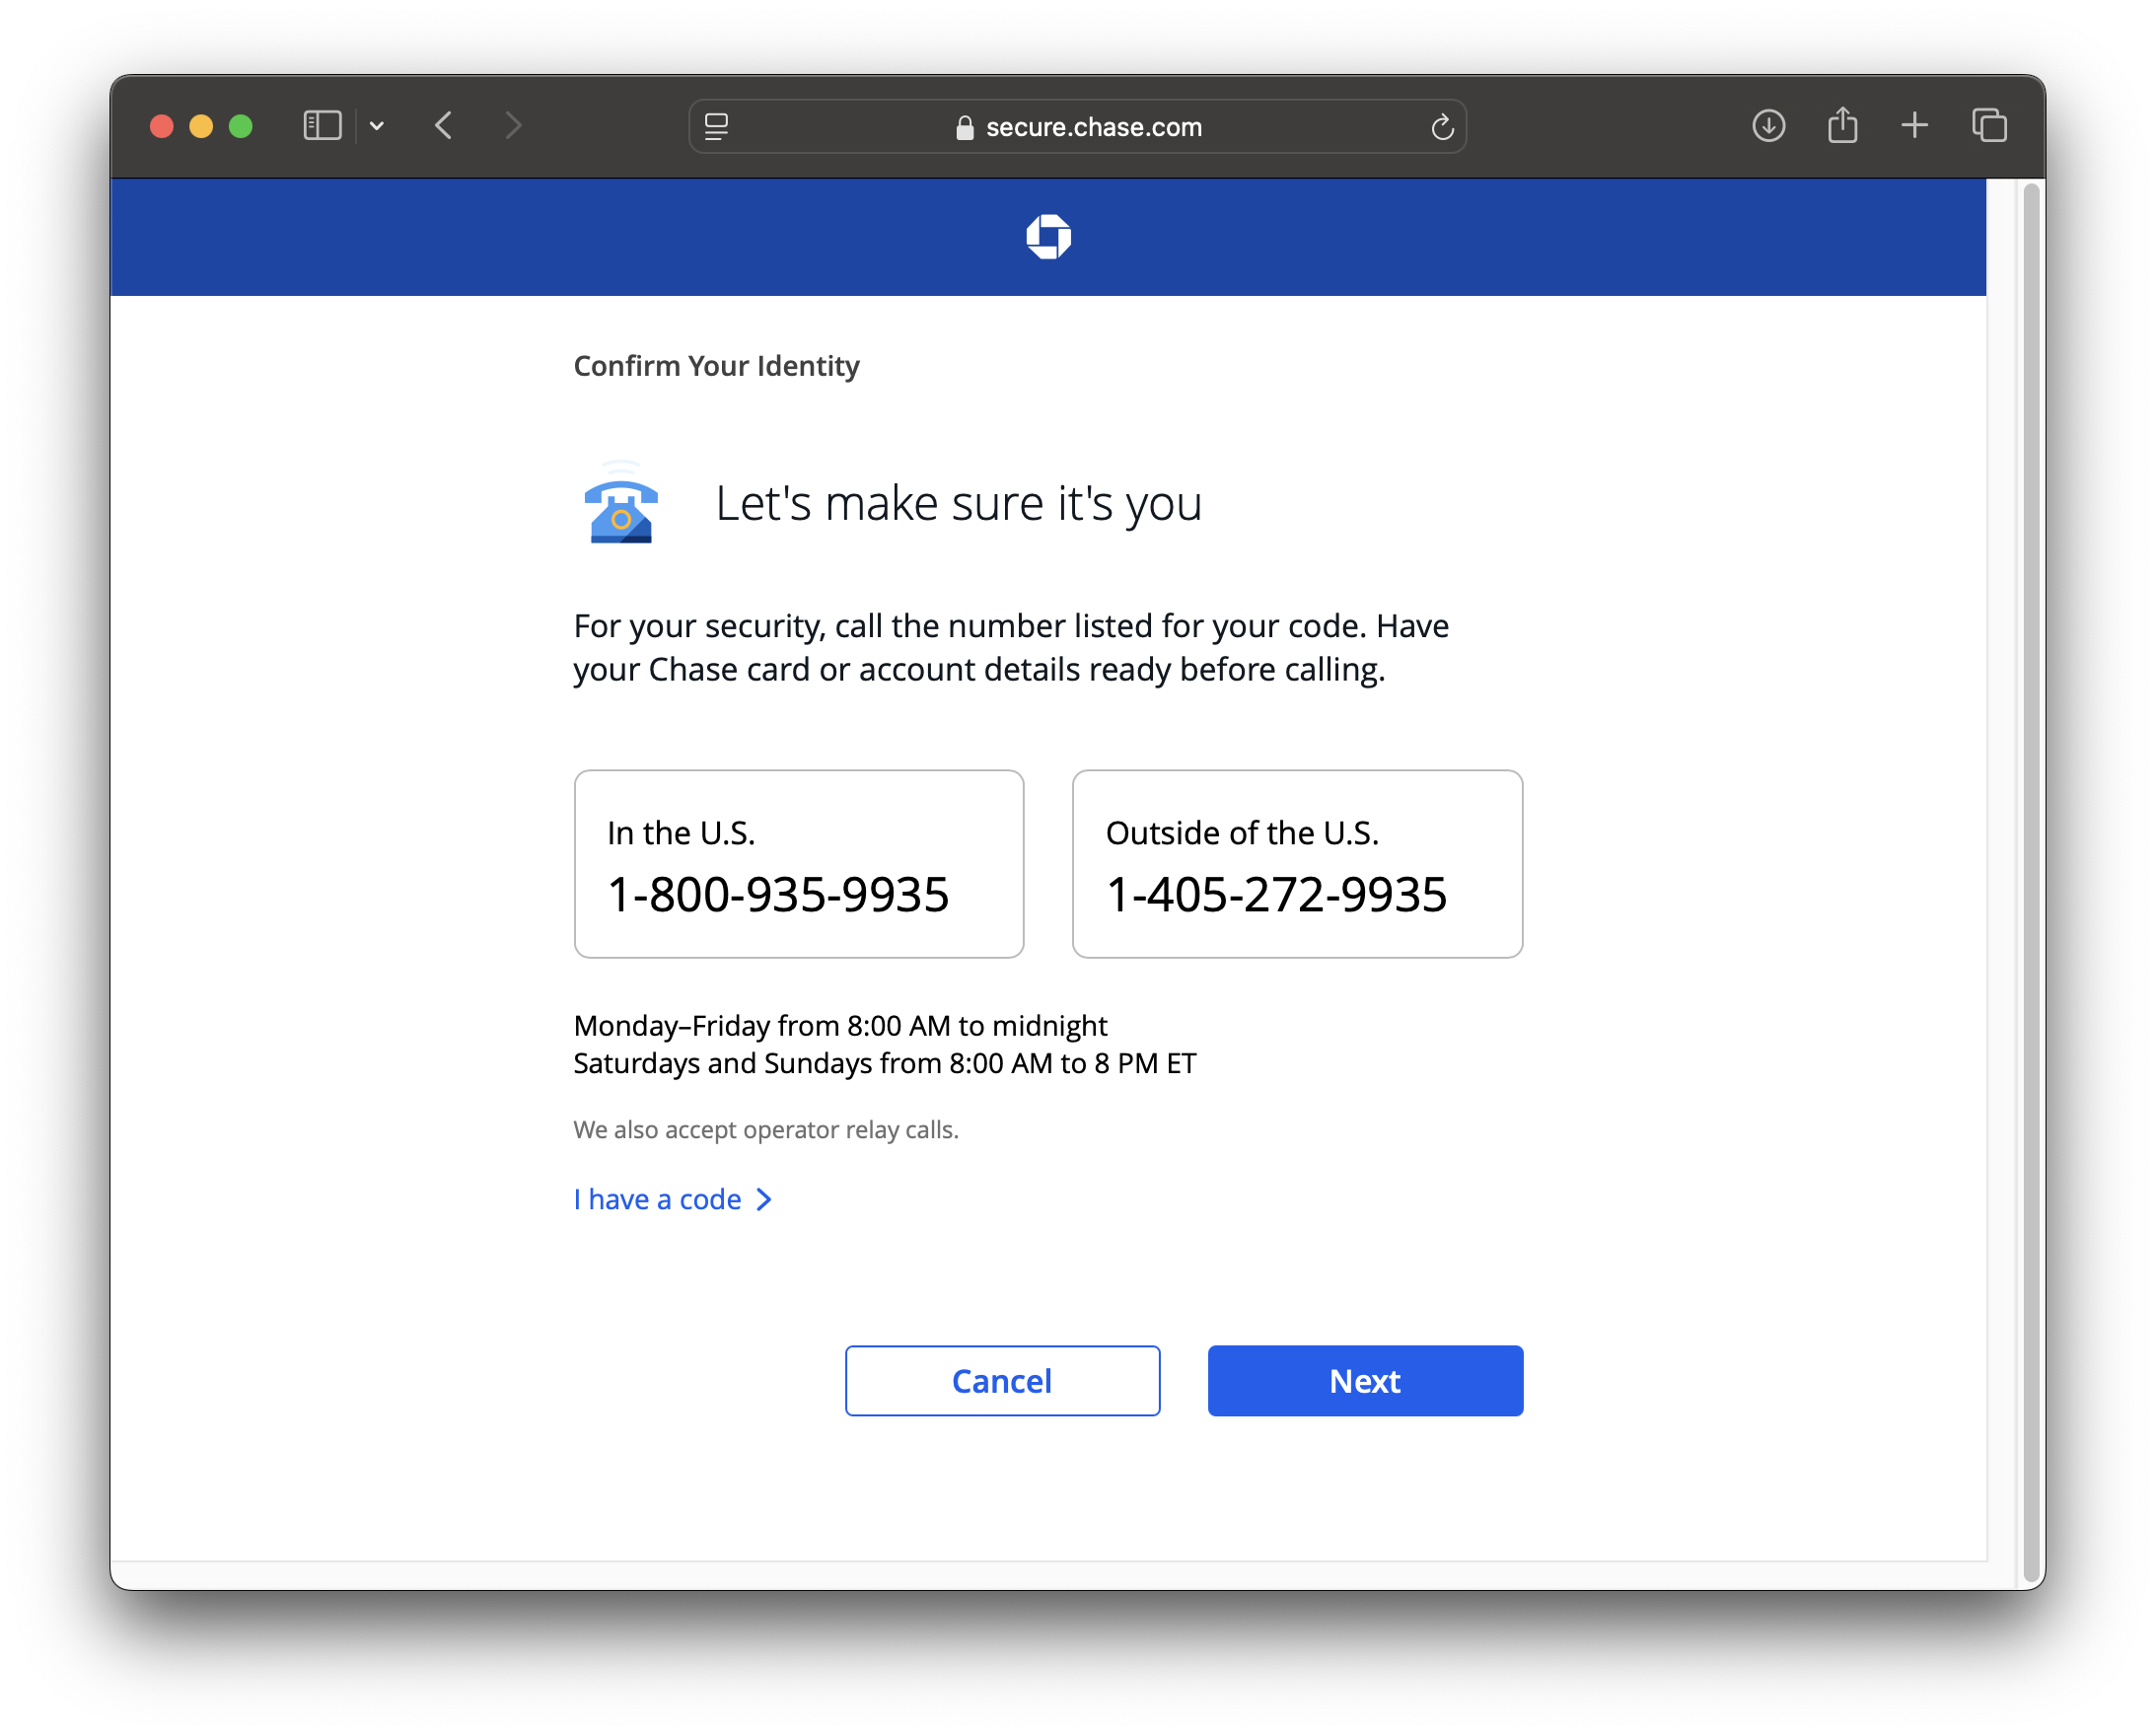Click 'Monday–Friday from 8:00 AM to midnight' text
The width and height of the screenshot is (2156, 1736).
[x=840, y=1026]
